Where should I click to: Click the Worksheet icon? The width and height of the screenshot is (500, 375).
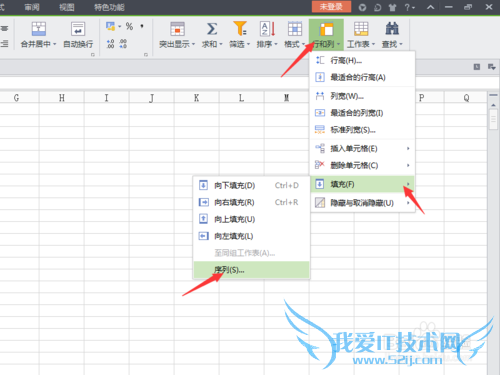361,29
